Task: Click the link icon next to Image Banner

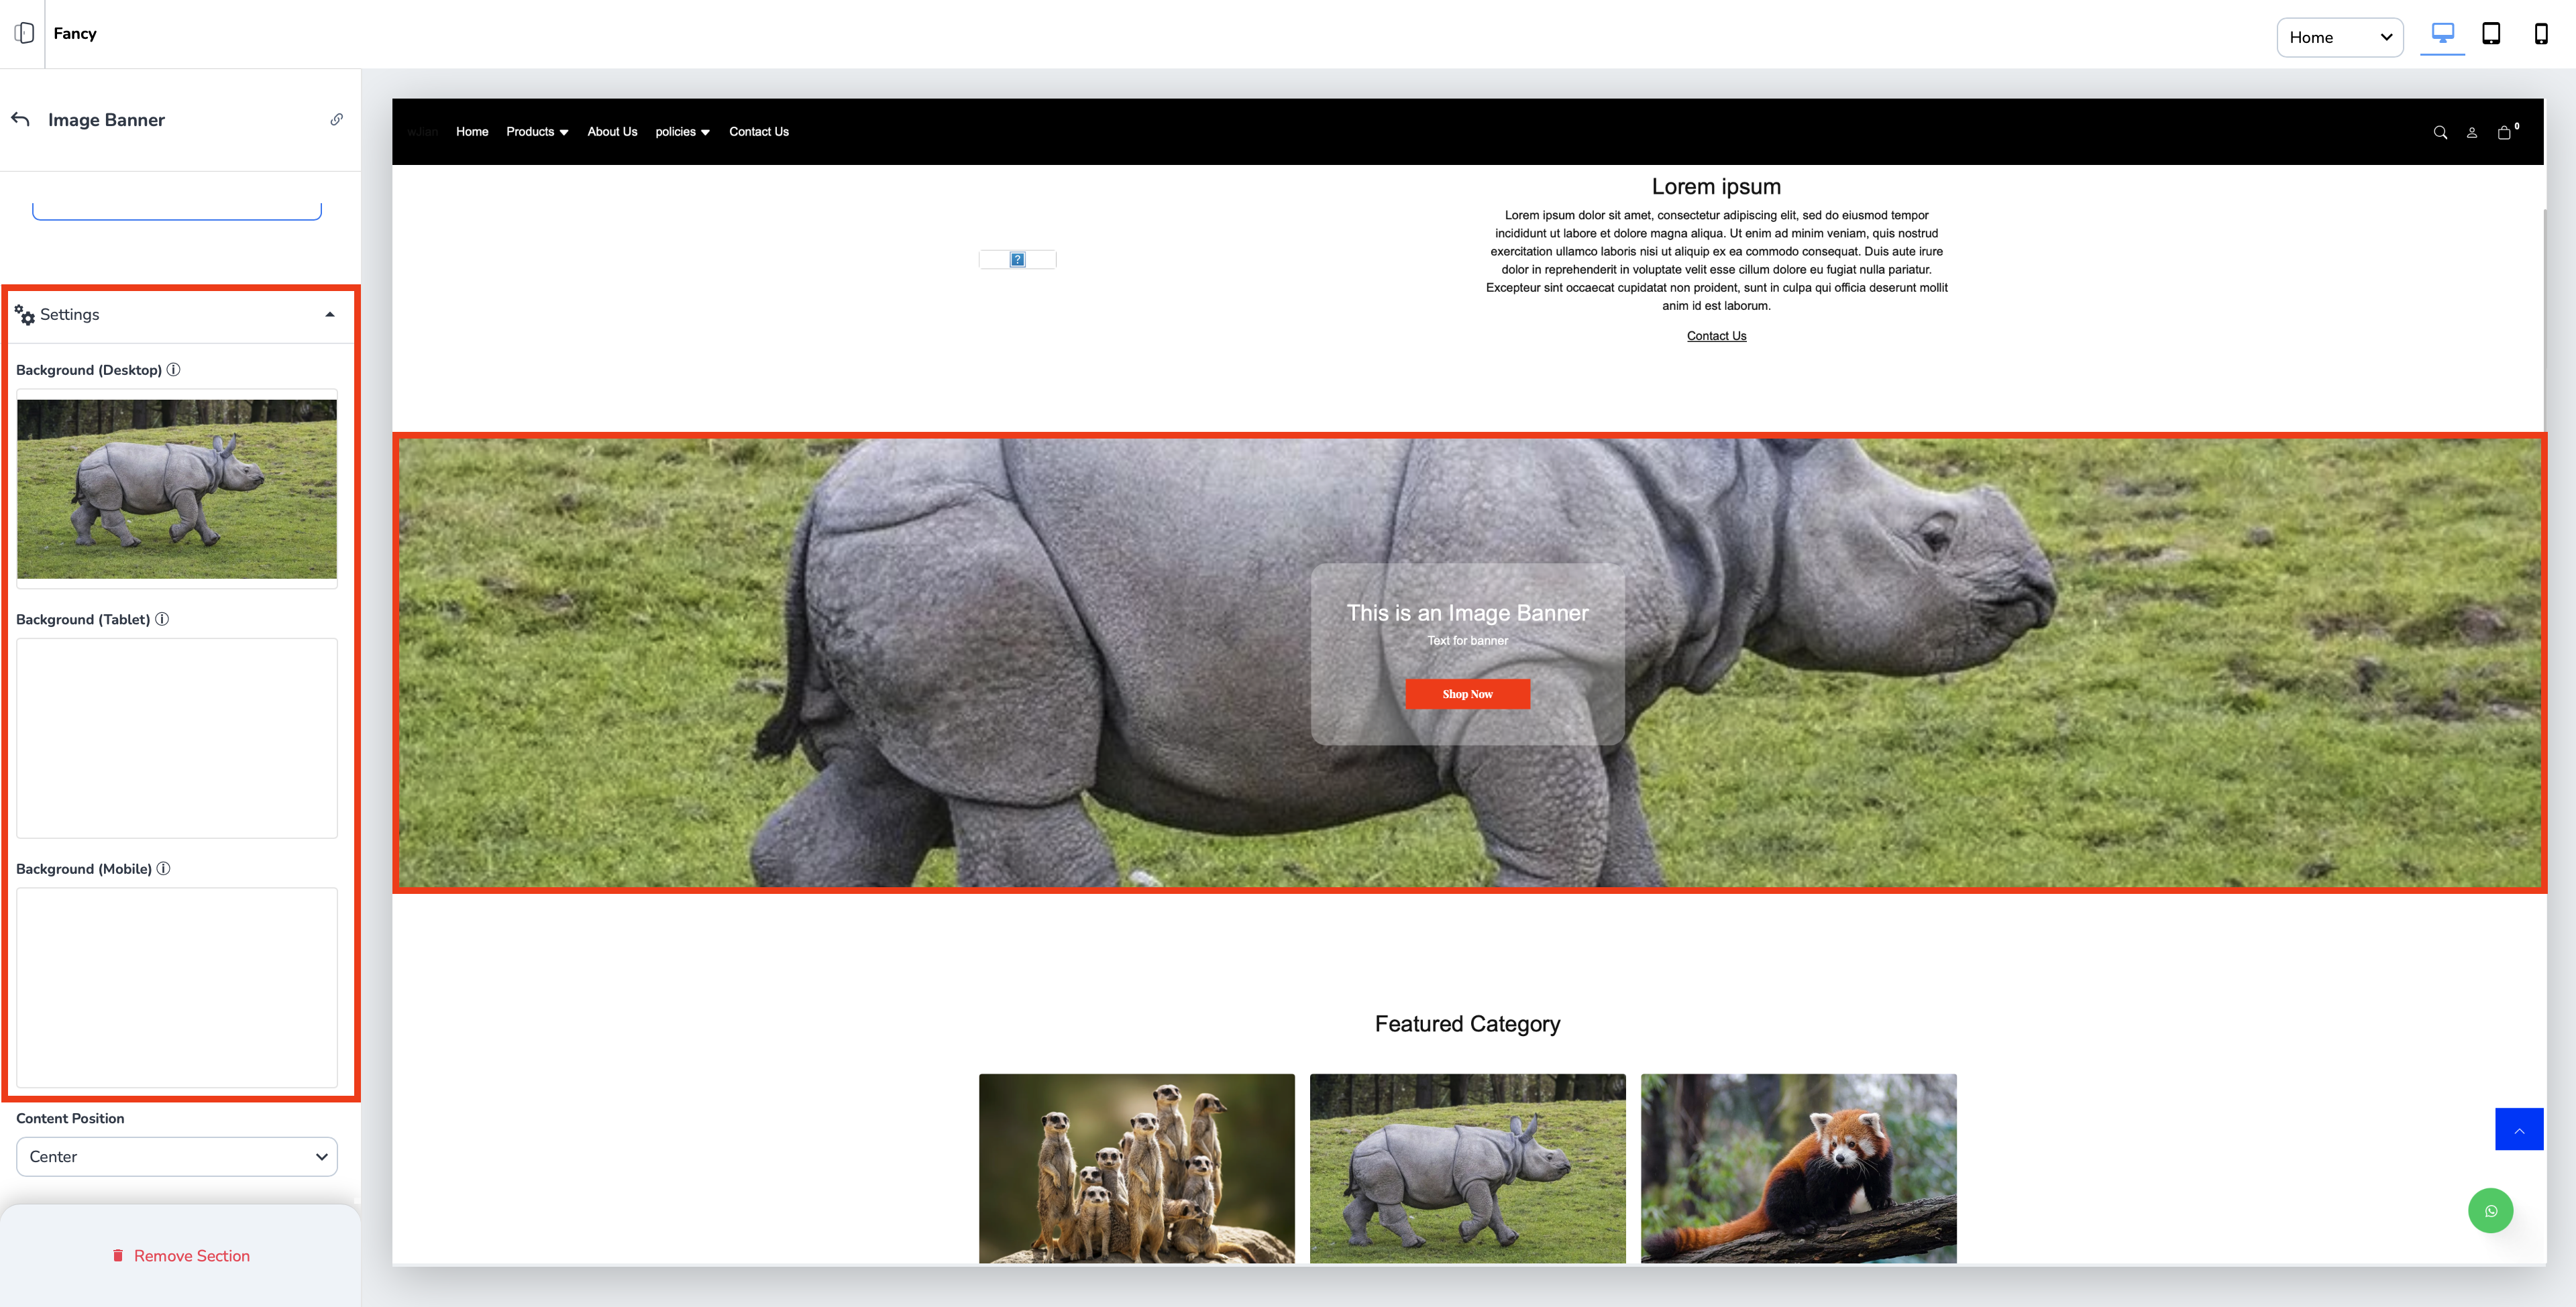Action: click(337, 120)
